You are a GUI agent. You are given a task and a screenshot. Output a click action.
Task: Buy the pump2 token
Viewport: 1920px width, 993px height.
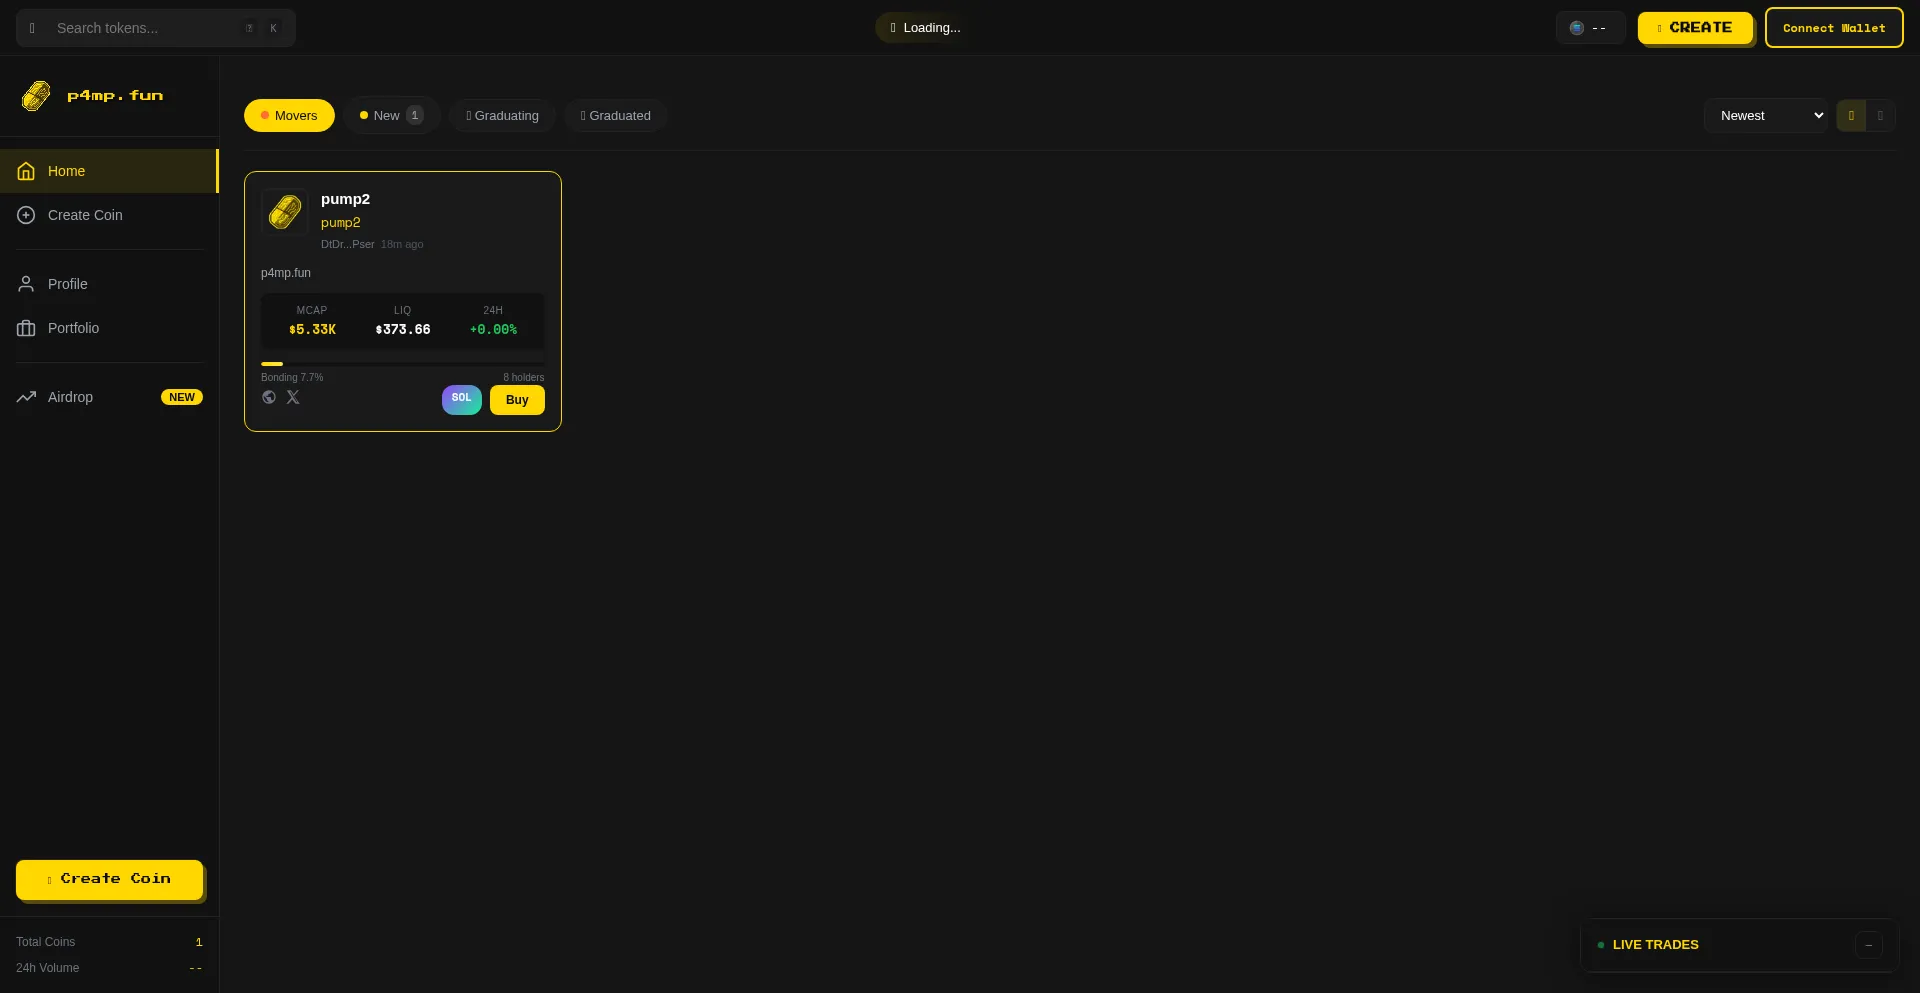point(517,400)
